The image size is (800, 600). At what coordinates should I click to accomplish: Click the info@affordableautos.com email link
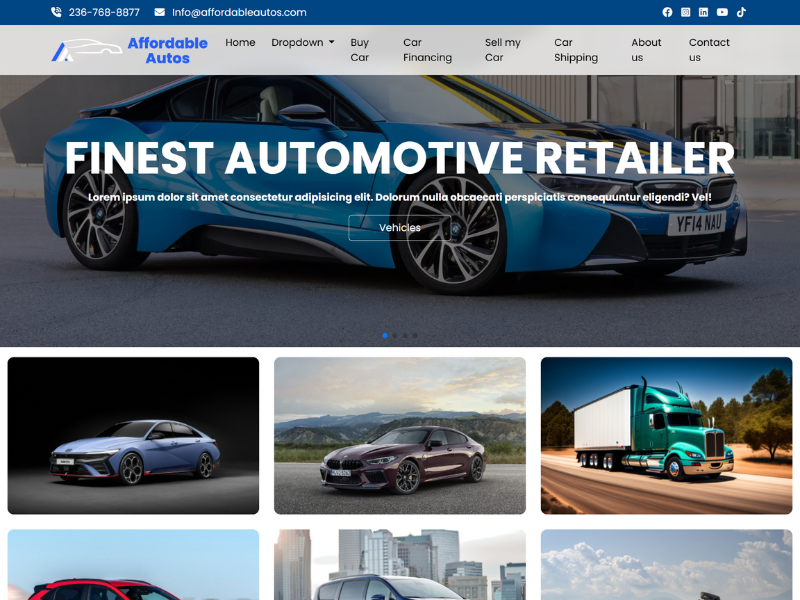(x=239, y=12)
